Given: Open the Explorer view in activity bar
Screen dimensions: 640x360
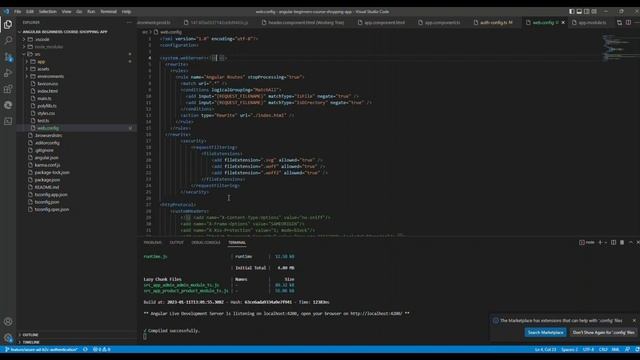Looking at the screenshot, I should 8,24.
